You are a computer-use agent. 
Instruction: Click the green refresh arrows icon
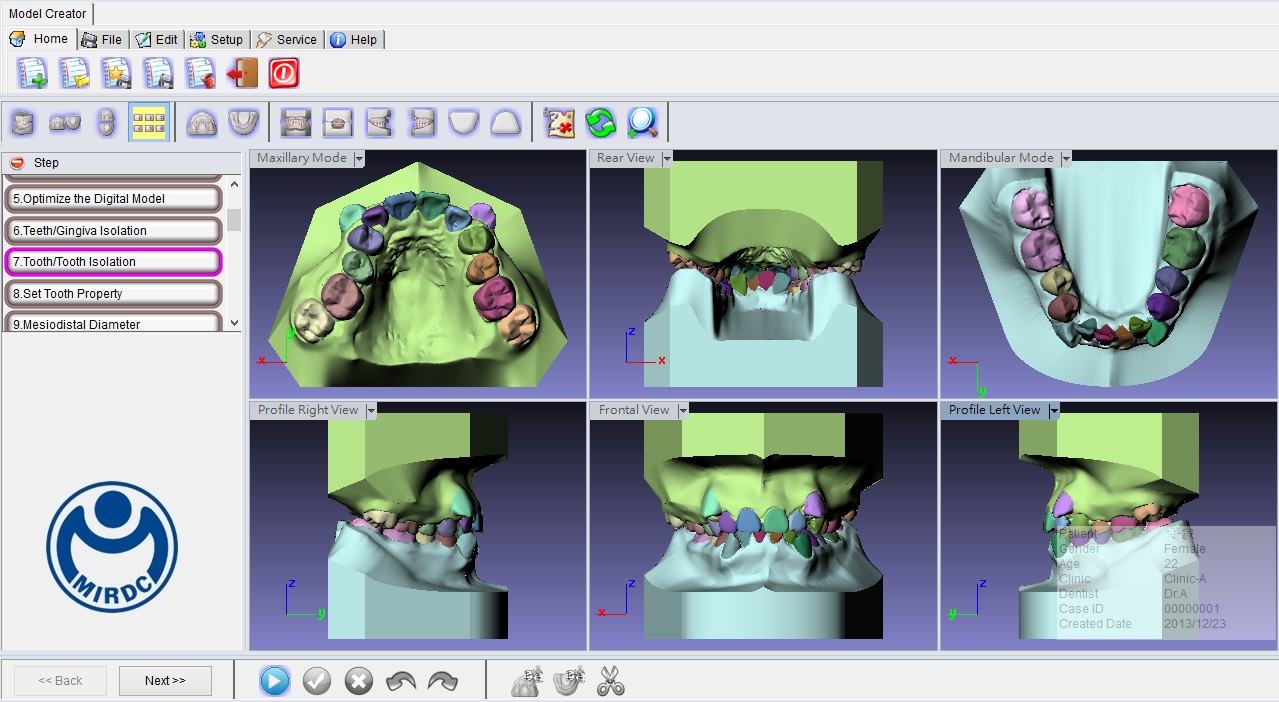click(600, 123)
